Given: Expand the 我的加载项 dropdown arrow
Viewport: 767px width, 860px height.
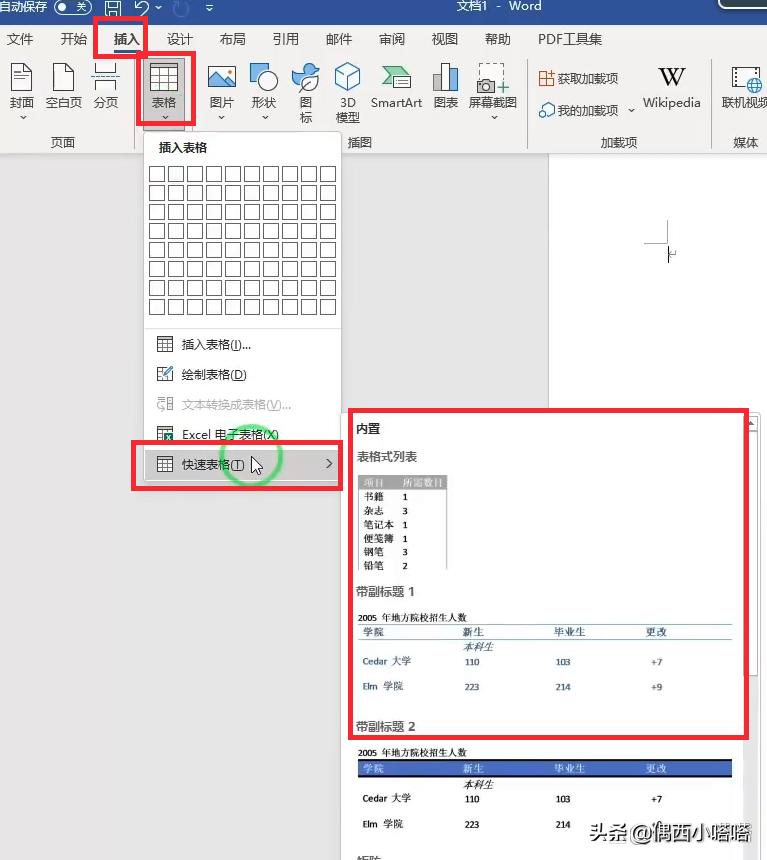Looking at the screenshot, I should (x=631, y=111).
